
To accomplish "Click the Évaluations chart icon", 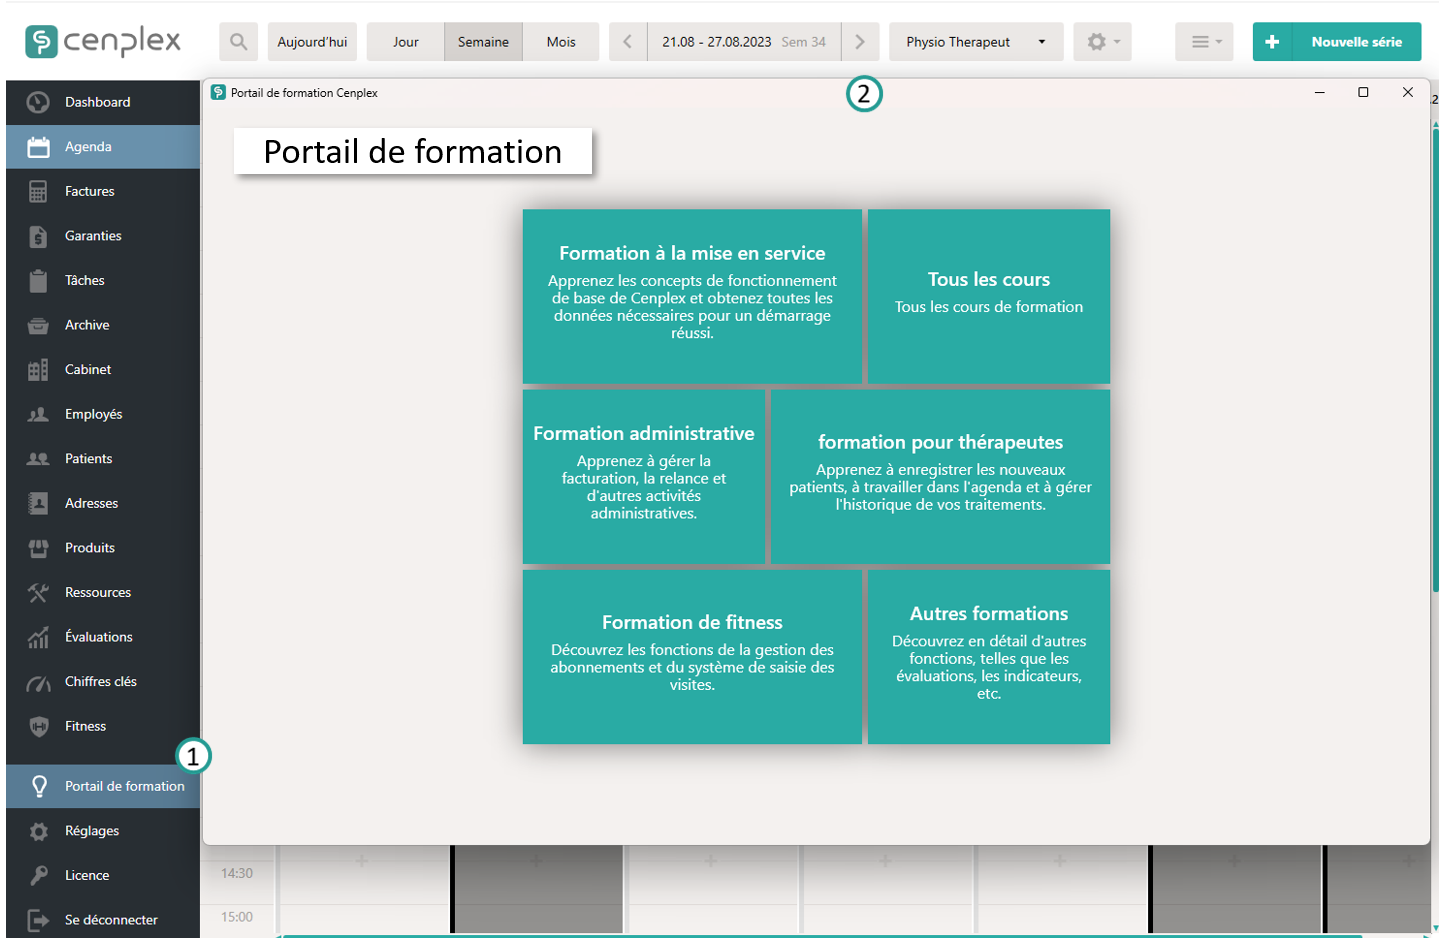I will (38, 637).
